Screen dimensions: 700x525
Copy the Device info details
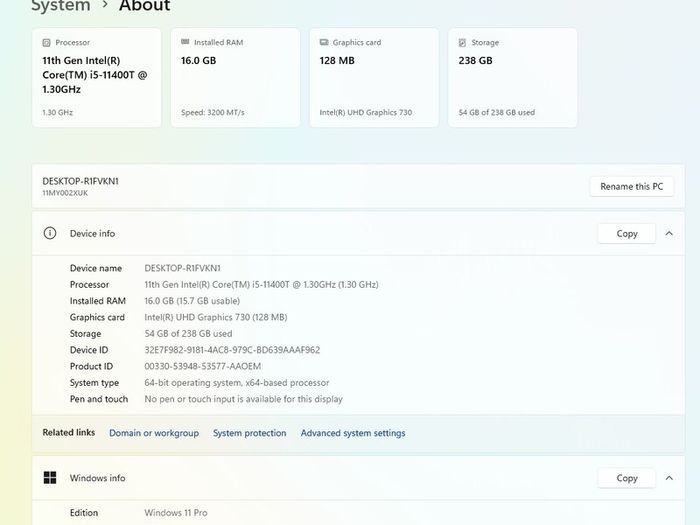coord(626,233)
